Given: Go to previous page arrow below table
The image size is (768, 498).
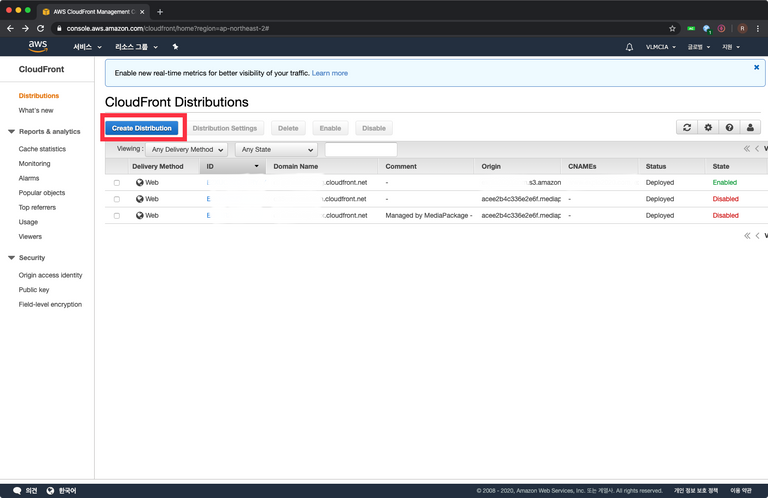Looking at the screenshot, I should [757, 236].
